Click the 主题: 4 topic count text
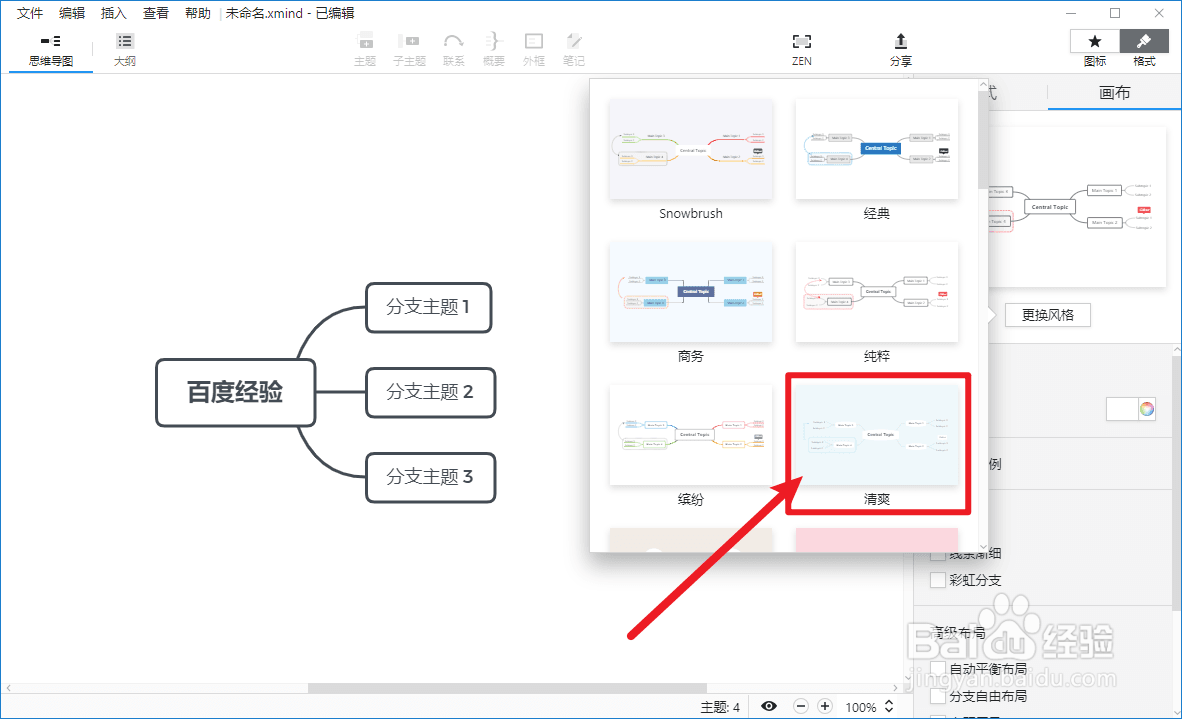This screenshot has width=1182, height=719. pos(720,707)
